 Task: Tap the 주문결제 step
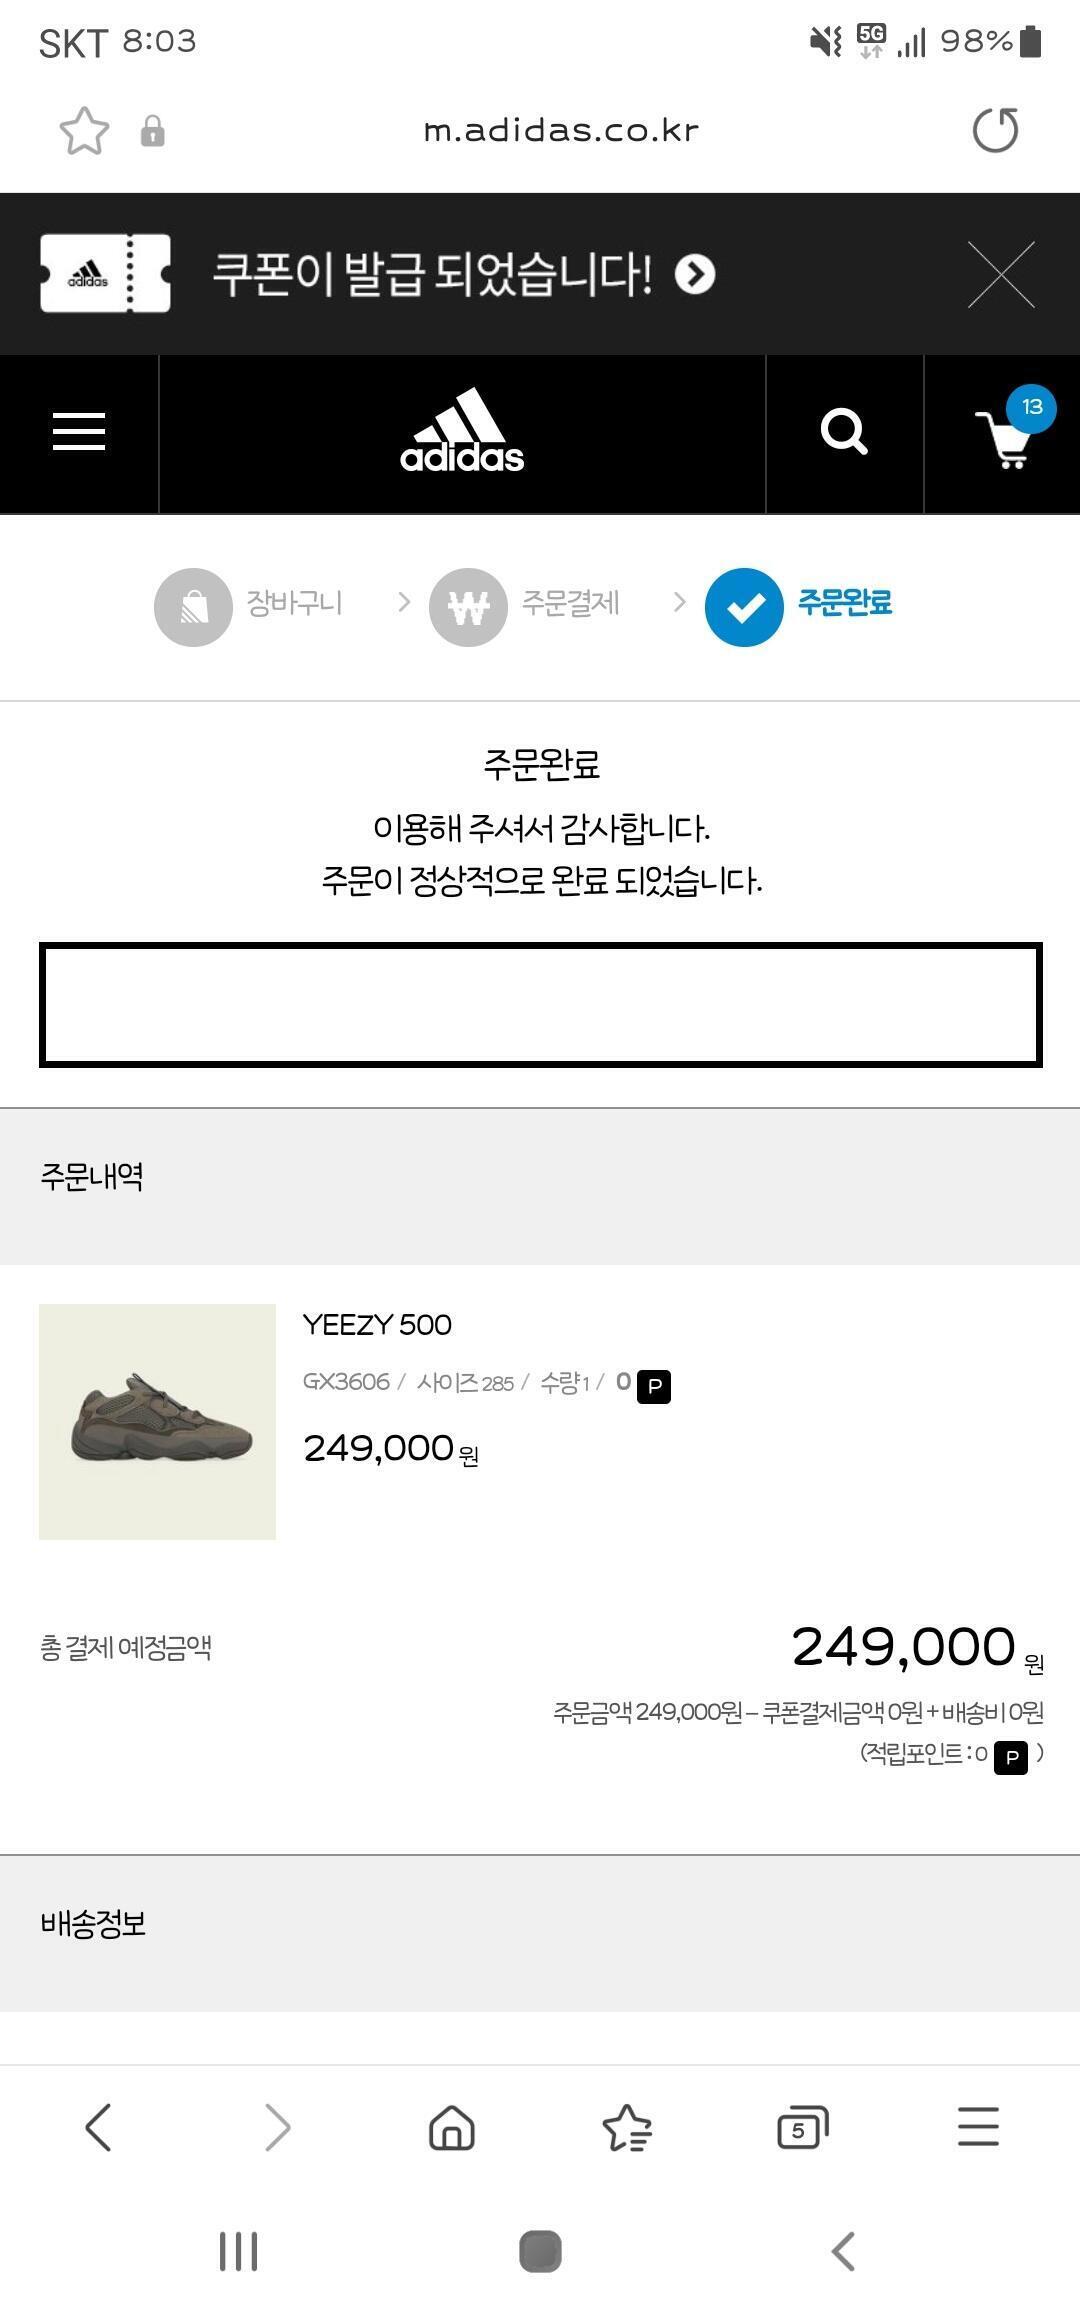[525, 605]
